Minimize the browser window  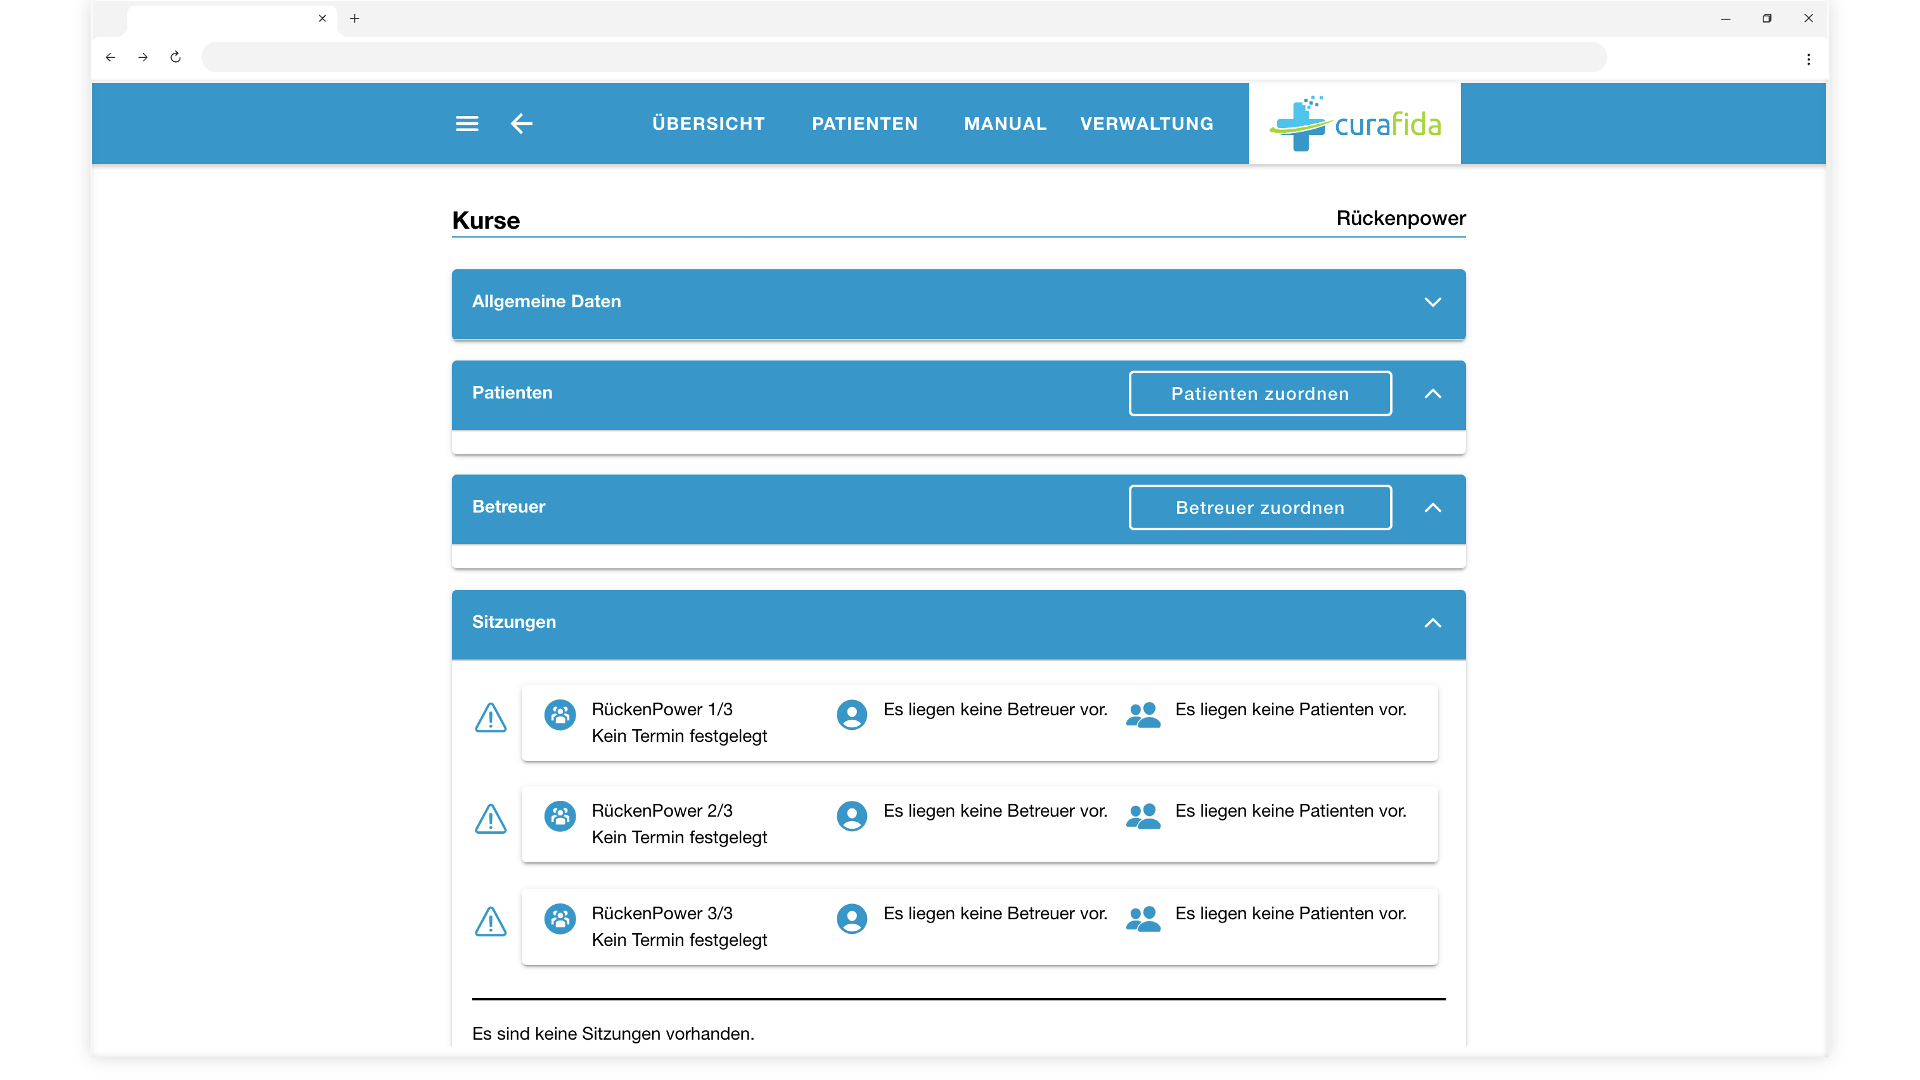(1725, 18)
